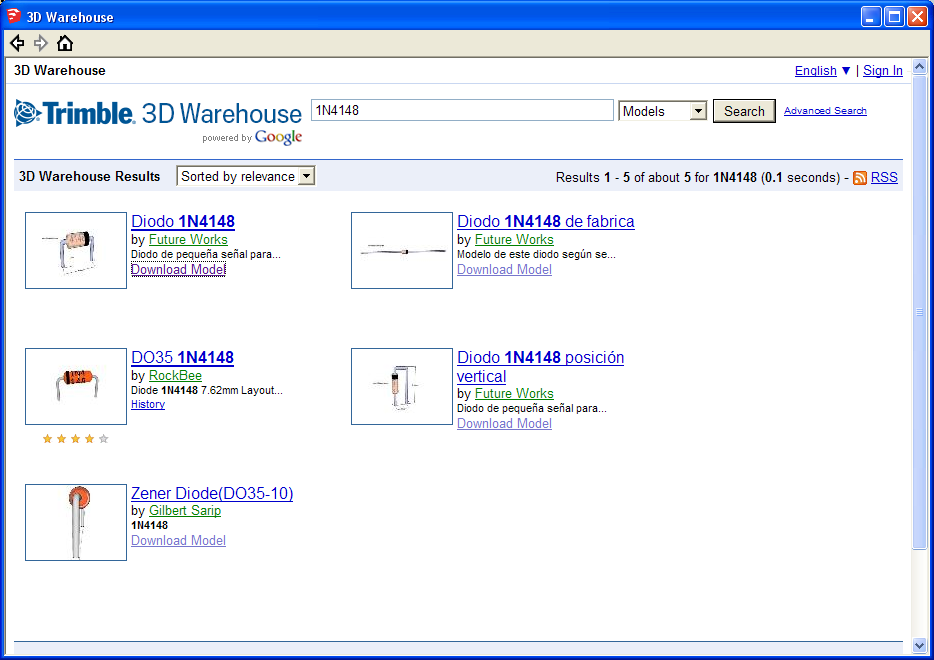The height and width of the screenshot is (660, 934).
Task: Click the Diodo 1N4148 thumbnail image
Action: click(76, 251)
